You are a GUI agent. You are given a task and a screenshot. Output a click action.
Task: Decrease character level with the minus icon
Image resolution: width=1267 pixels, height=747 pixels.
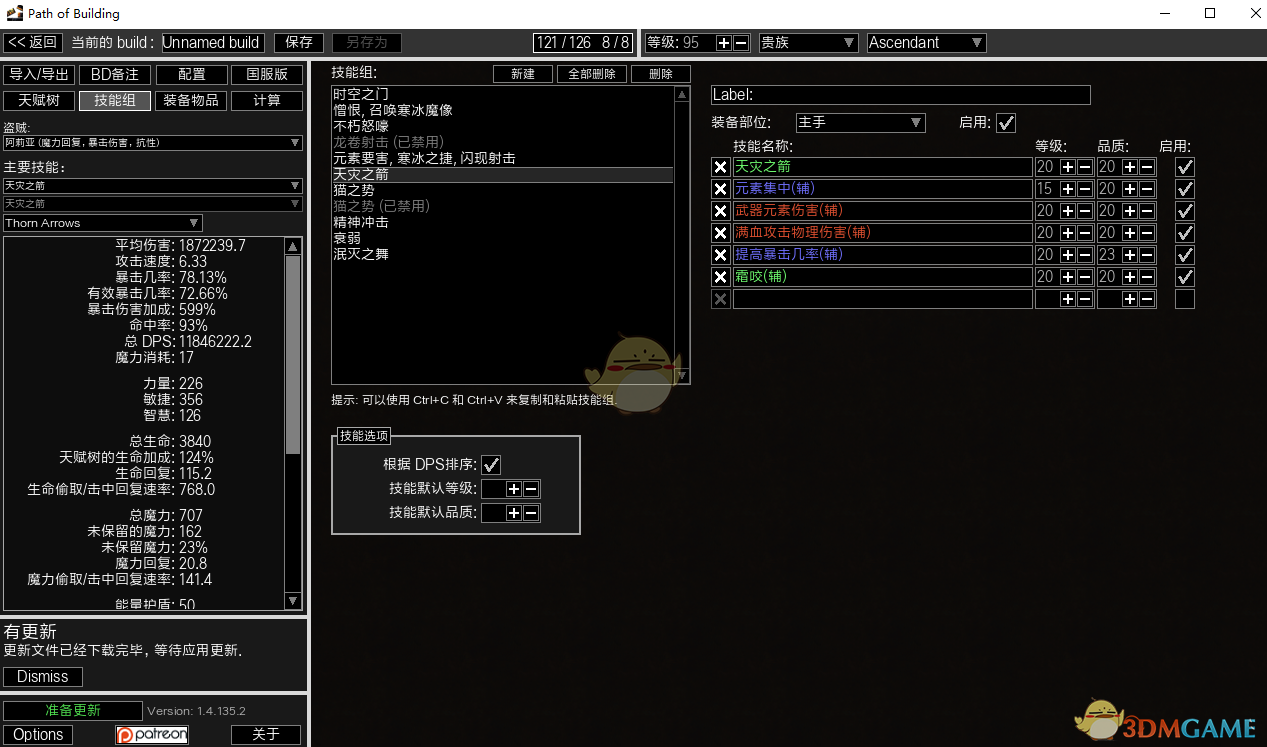(741, 43)
